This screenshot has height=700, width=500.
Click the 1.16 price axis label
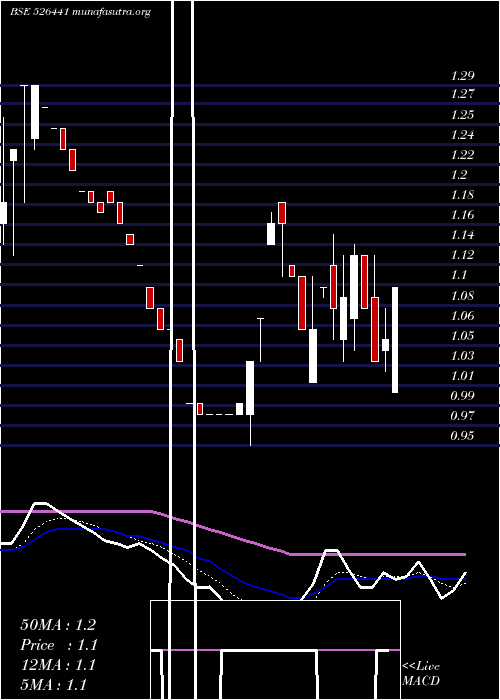(462, 215)
